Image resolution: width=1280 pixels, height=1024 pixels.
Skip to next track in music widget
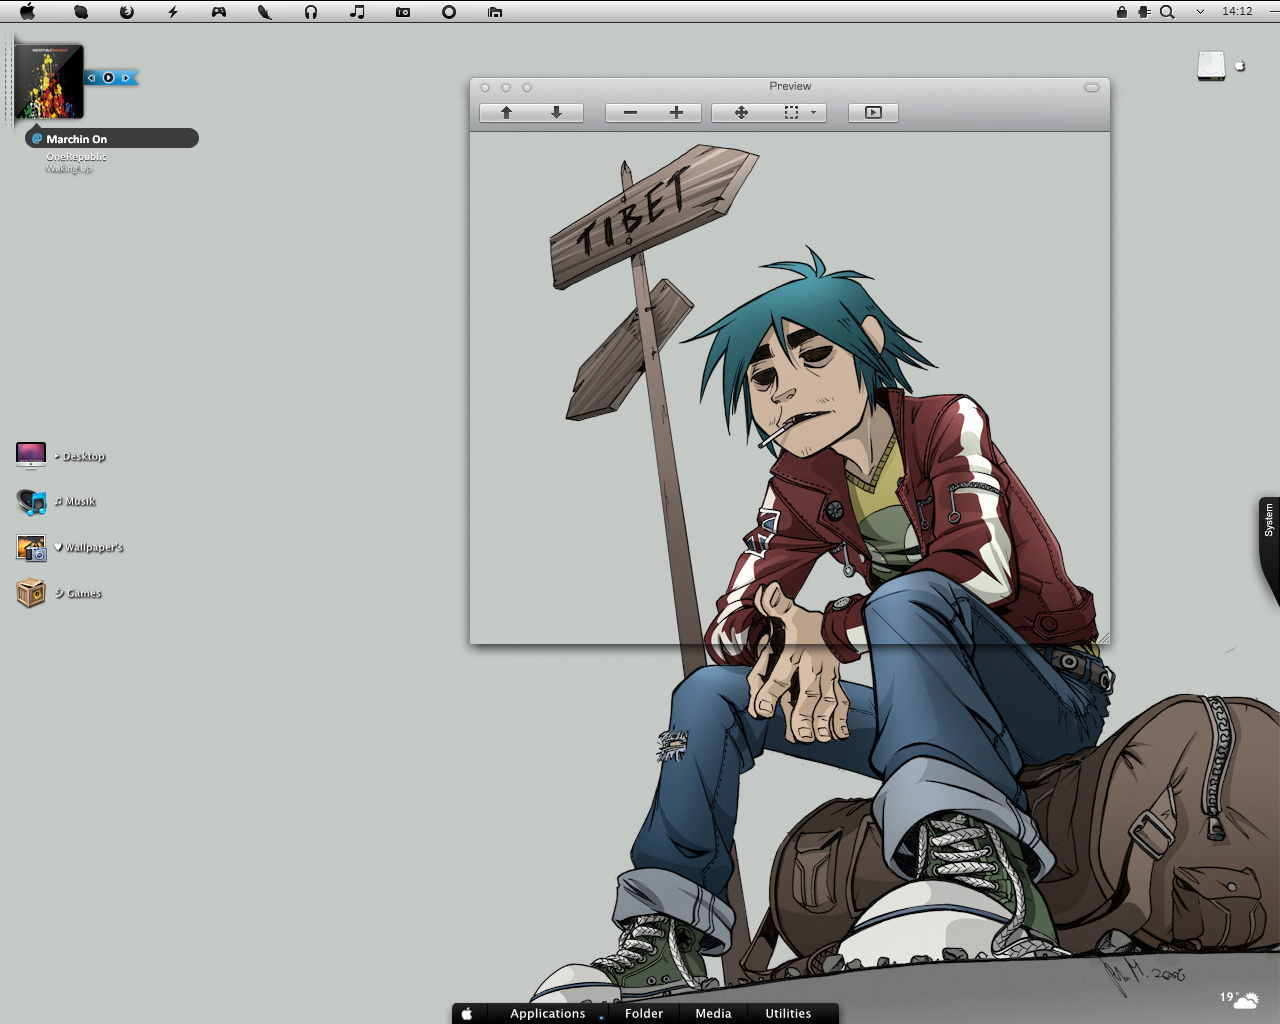click(x=125, y=78)
